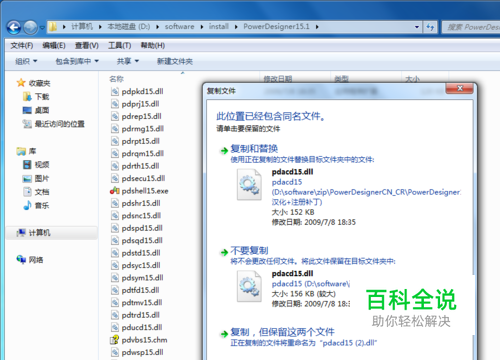Image resolution: width=500 pixels, height=360 pixels.
Task: Focus the PowerDesigner search box
Action: [x=471, y=27]
